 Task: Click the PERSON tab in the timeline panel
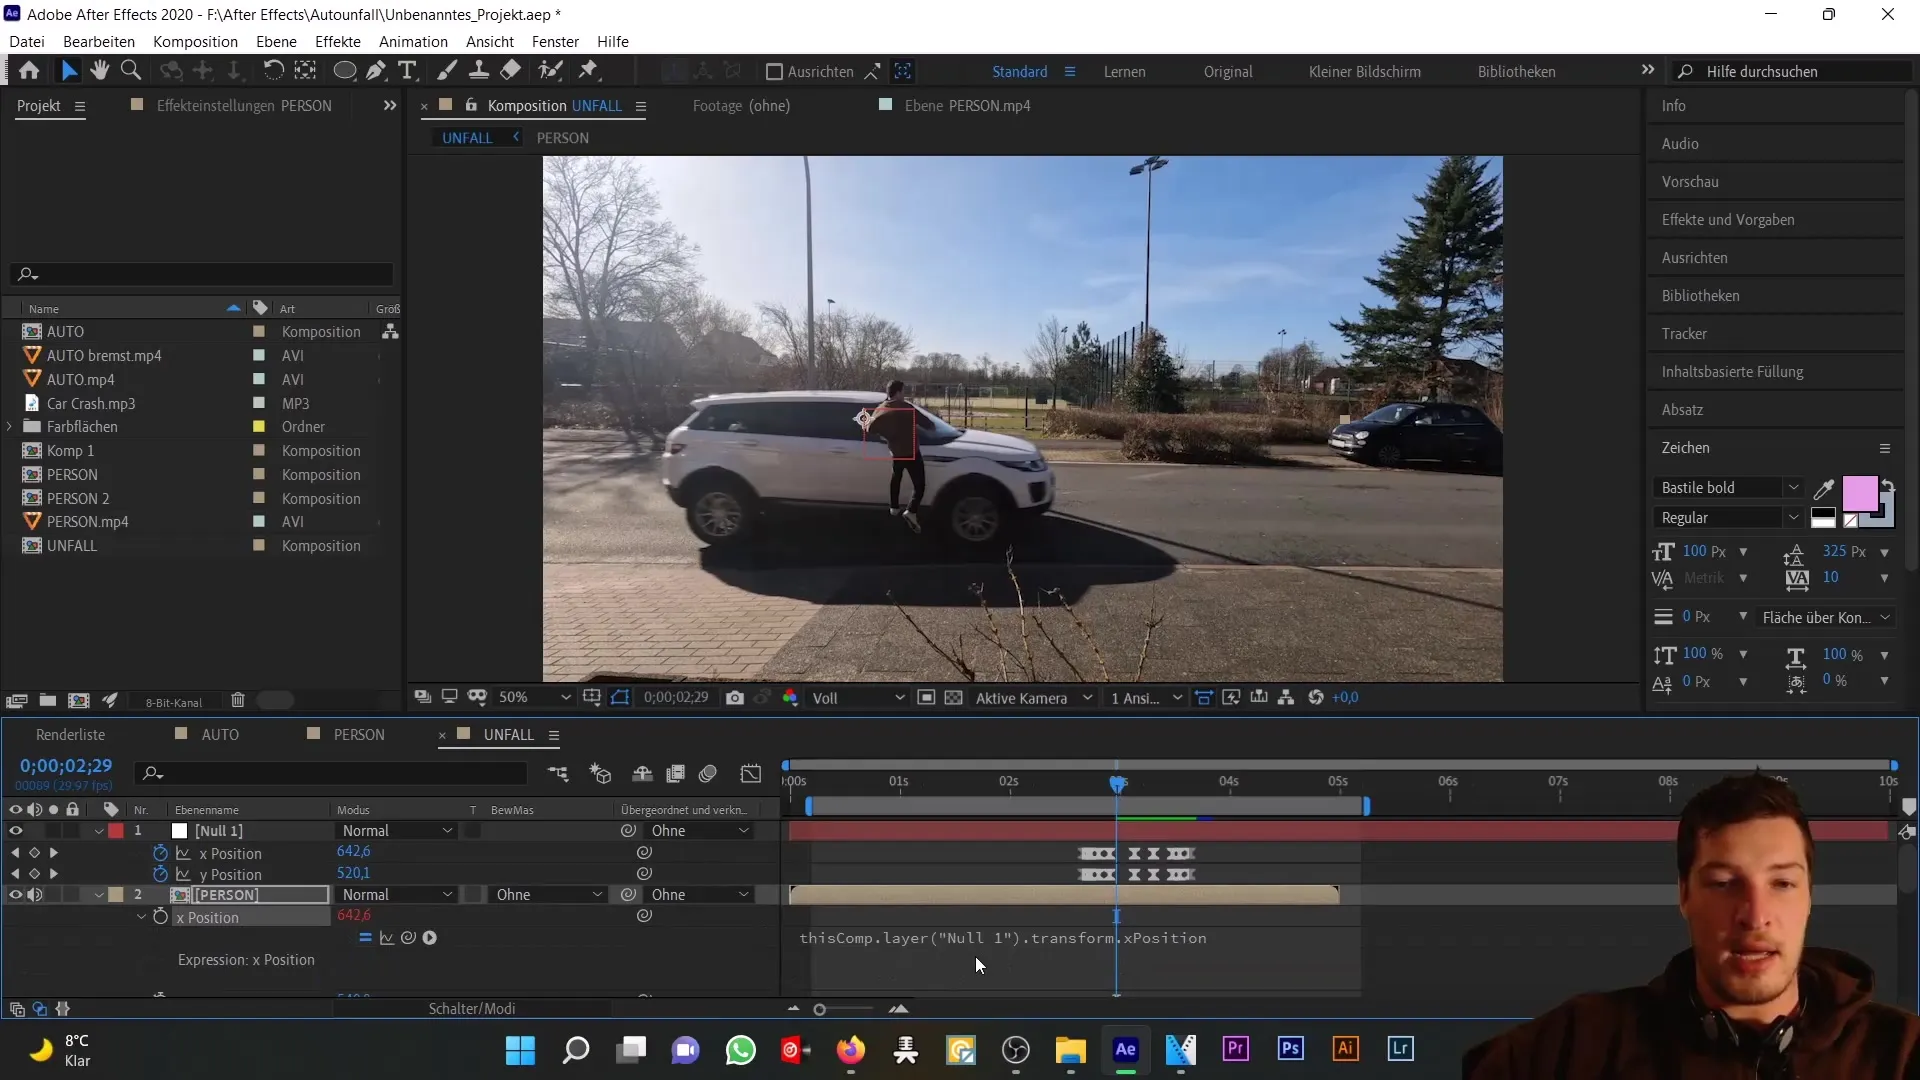click(x=359, y=735)
